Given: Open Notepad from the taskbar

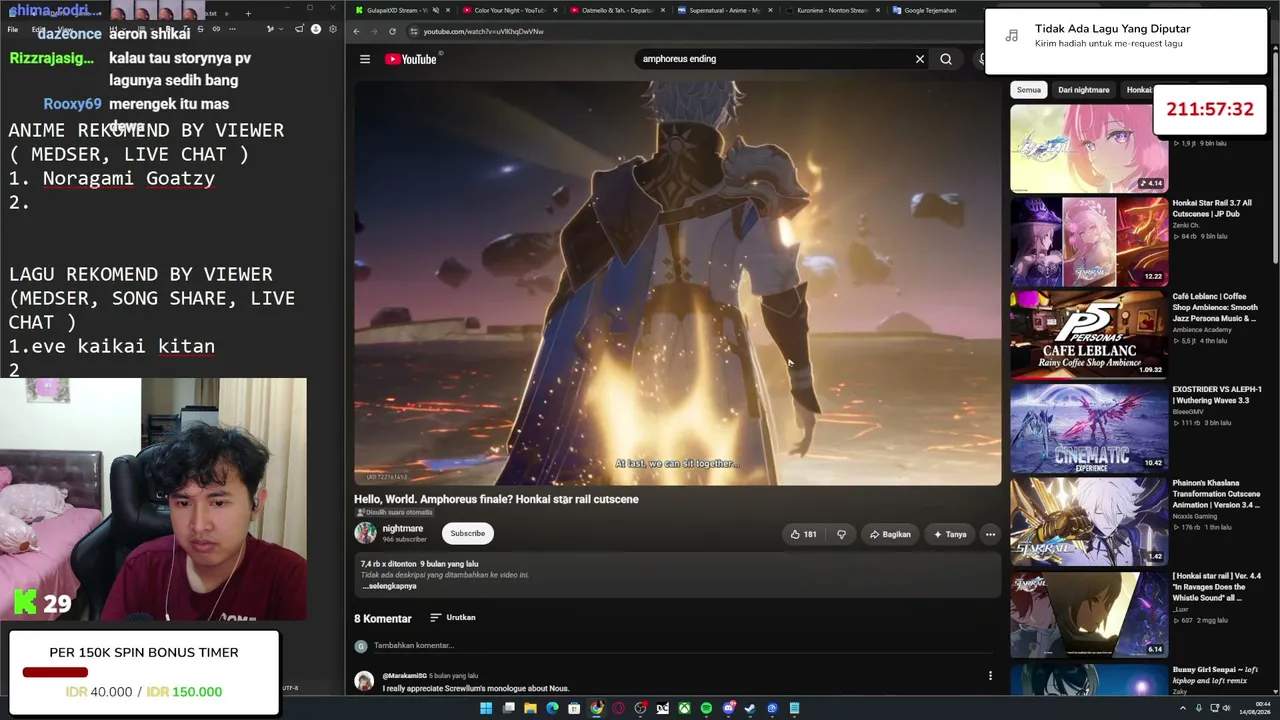Looking at the screenshot, I should point(794,708).
